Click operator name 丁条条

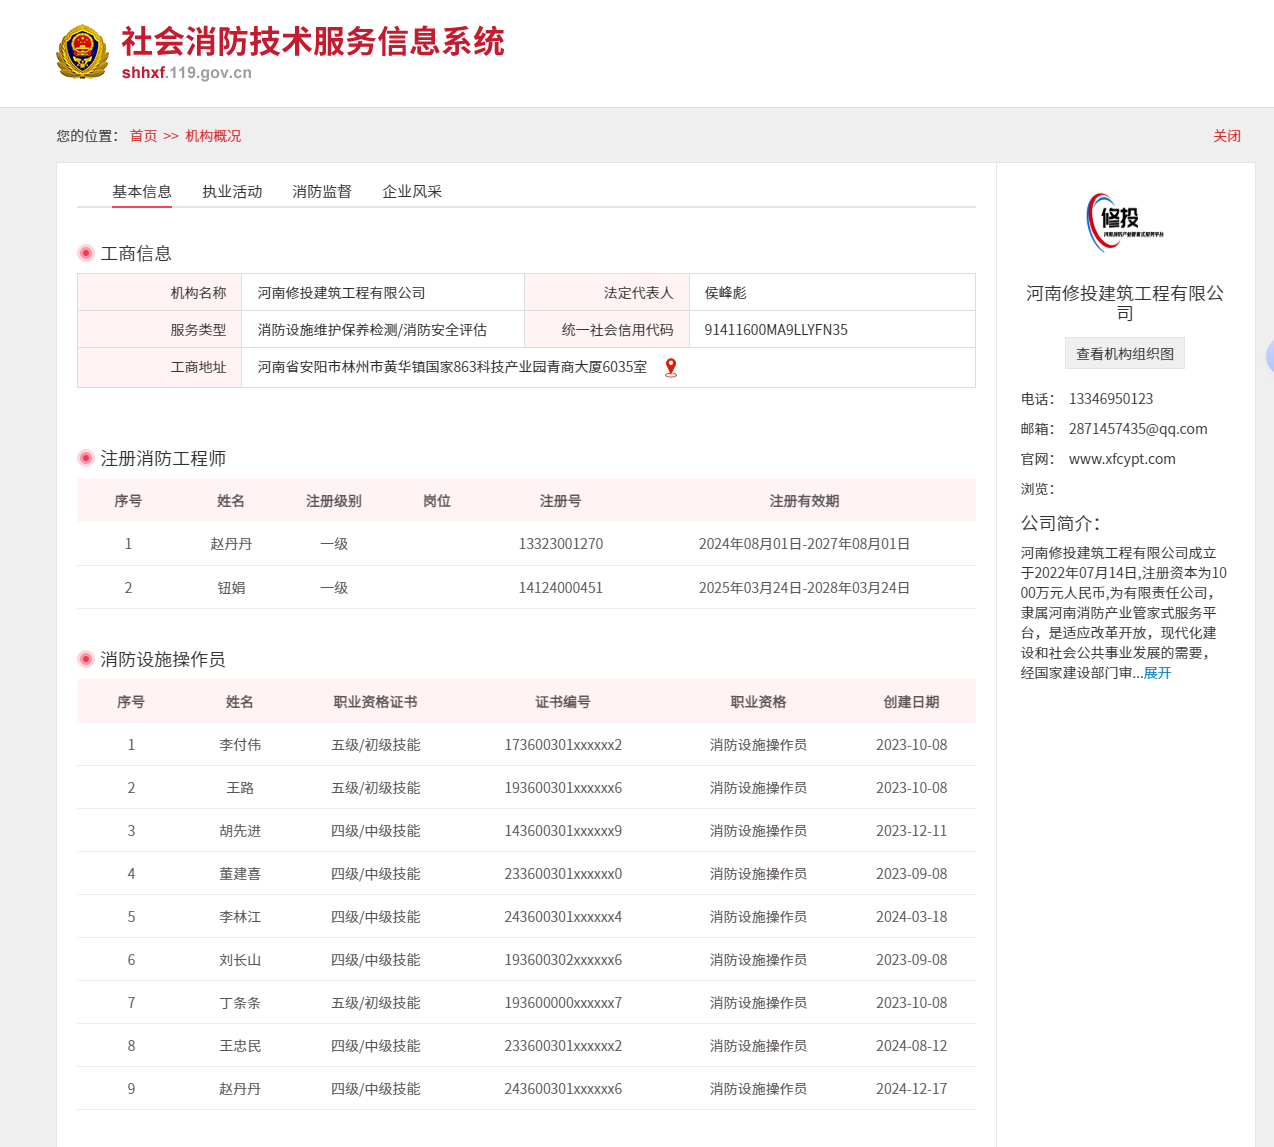click(x=240, y=1003)
